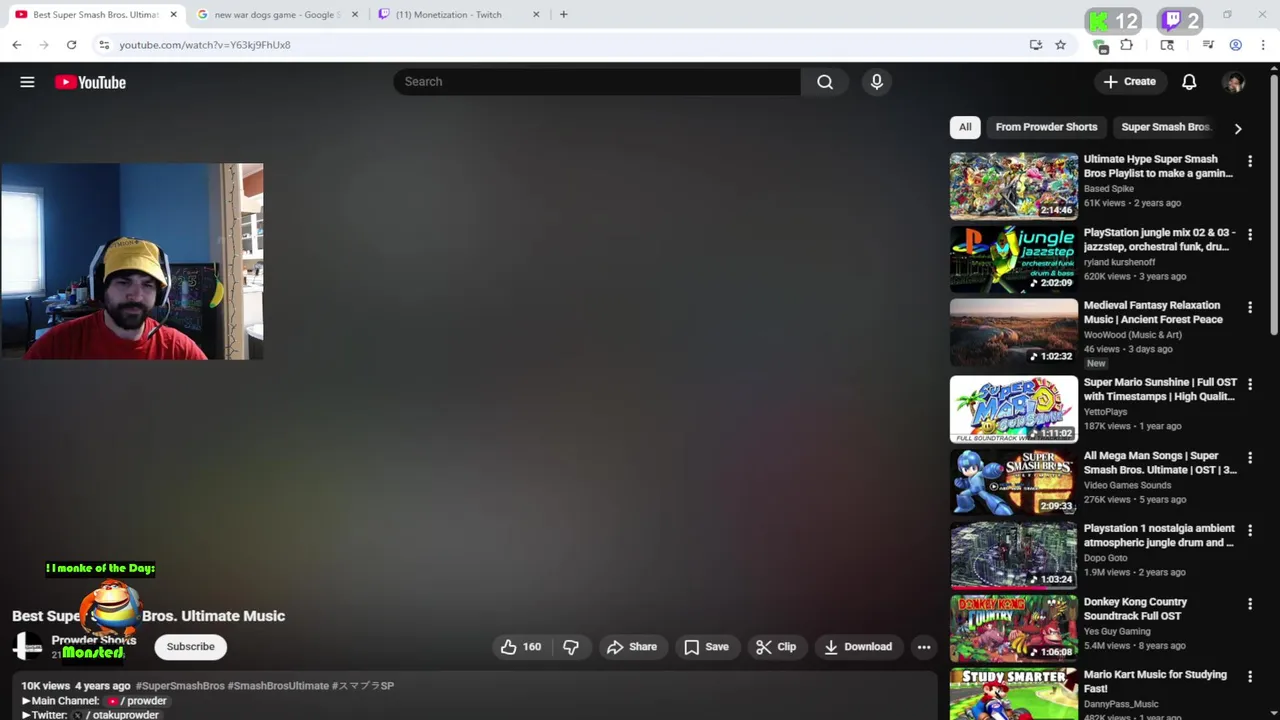Select the All filter chip
This screenshot has height=720, width=1280.
(x=965, y=127)
